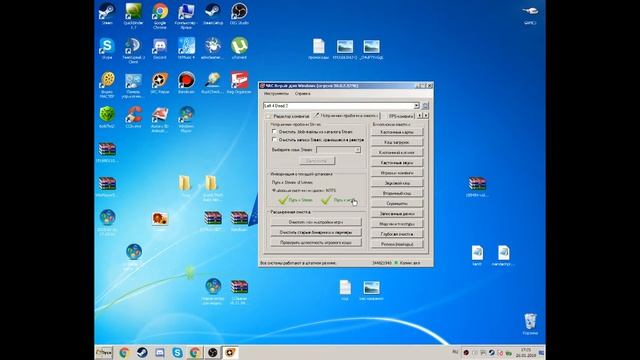Click SRC Repair taskbar button
Screen dimensions: 640x360
[x=230, y=352]
